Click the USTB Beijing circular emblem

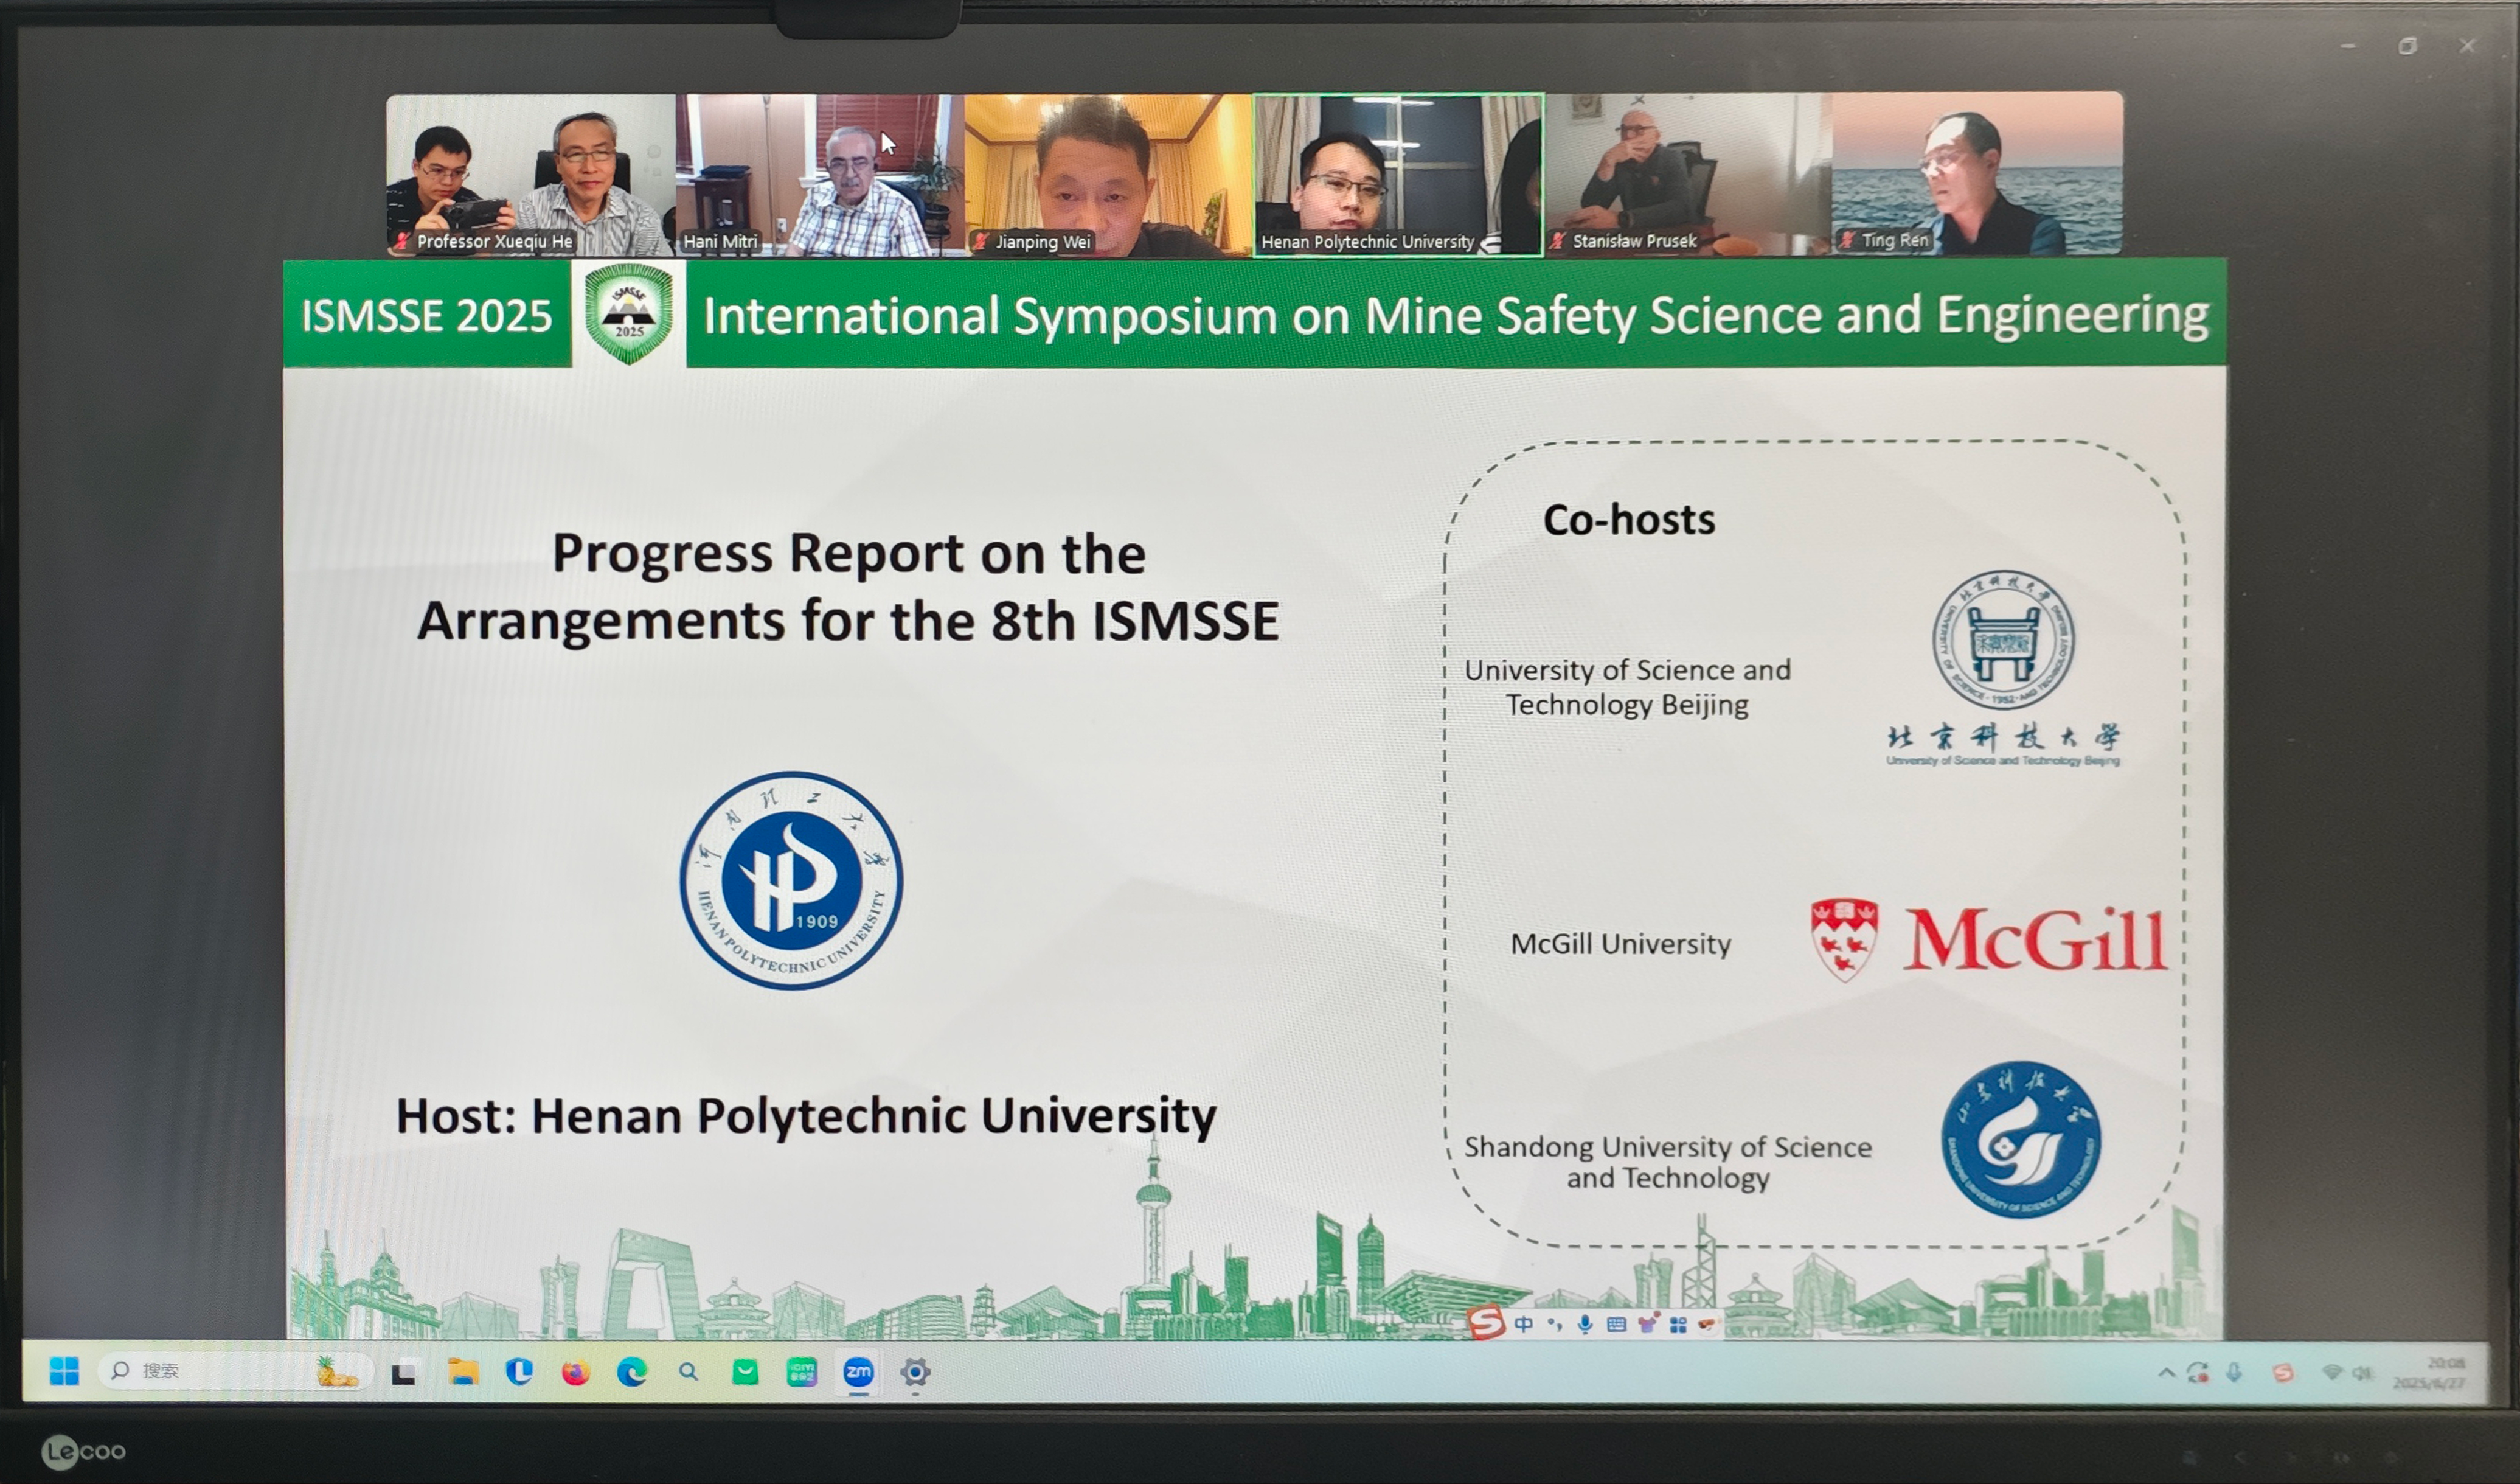2003,640
